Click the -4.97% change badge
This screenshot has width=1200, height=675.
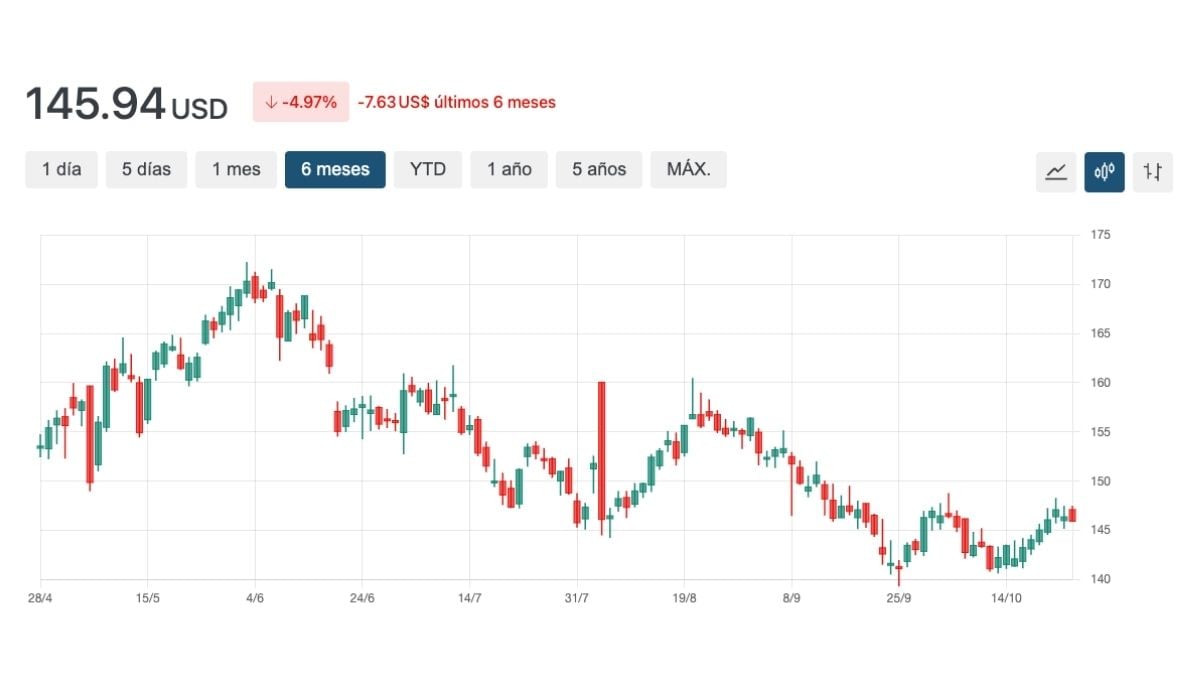tap(301, 102)
